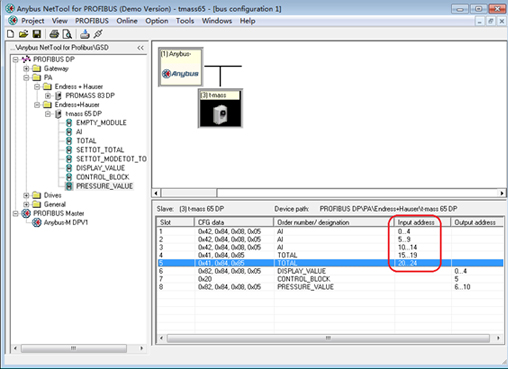Select PROMASS 83 DP device in tree
This screenshot has height=369, width=508.
click(90, 96)
